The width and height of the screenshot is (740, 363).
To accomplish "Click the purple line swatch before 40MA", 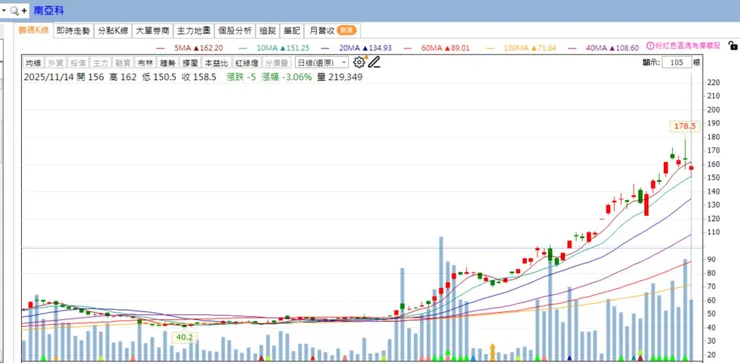I will [573, 48].
